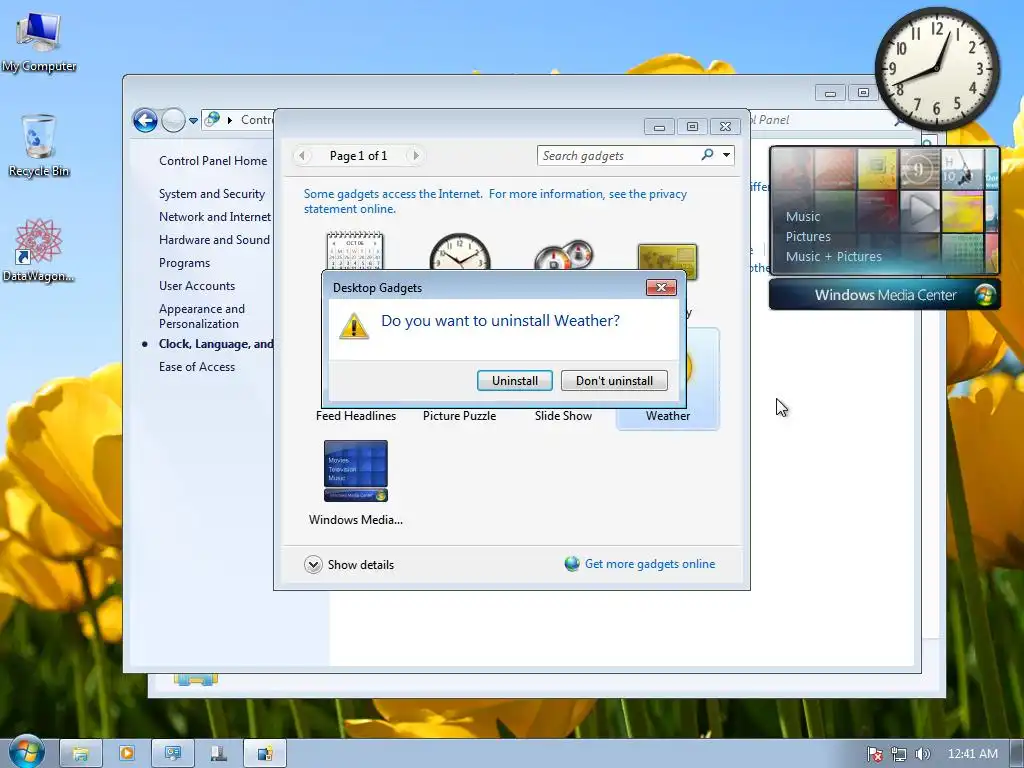The height and width of the screenshot is (768, 1024).
Task: Open Windows Media Player taskbar icon
Action: [x=127, y=754]
